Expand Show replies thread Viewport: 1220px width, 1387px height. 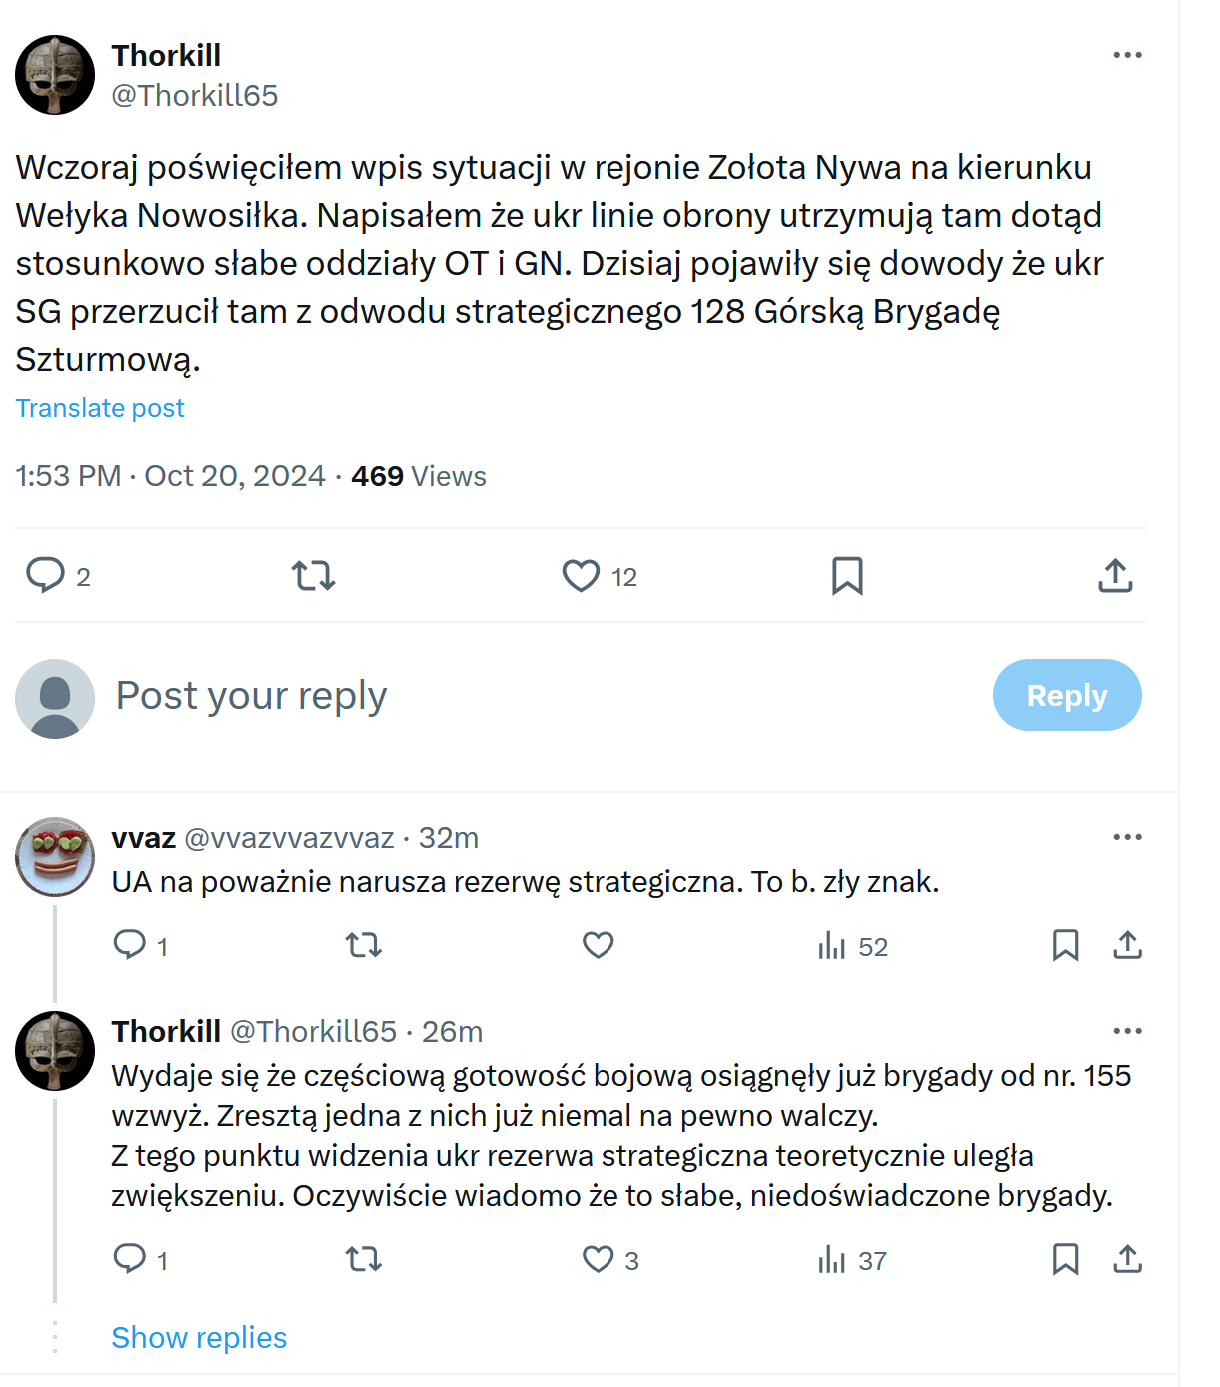[x=199, y=1337]
